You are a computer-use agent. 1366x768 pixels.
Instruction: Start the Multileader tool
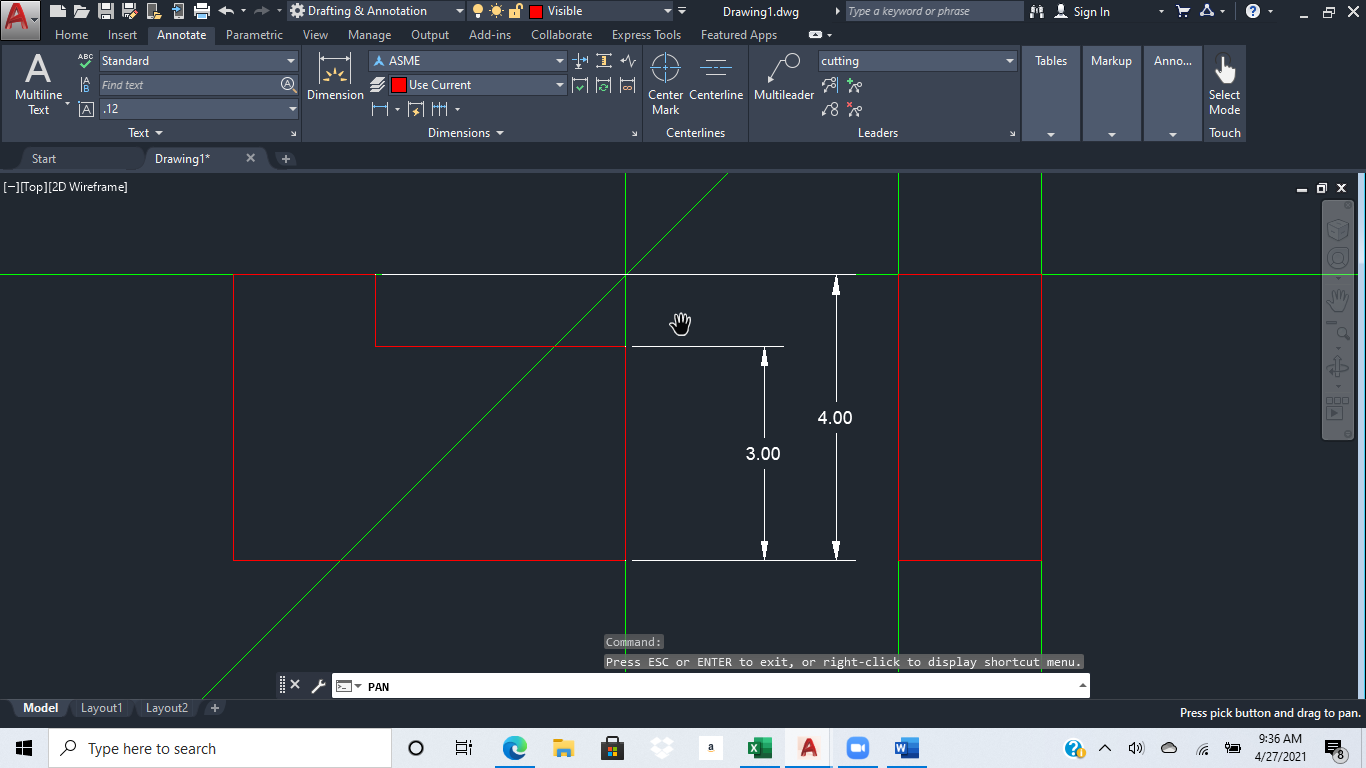click(783, 80)
